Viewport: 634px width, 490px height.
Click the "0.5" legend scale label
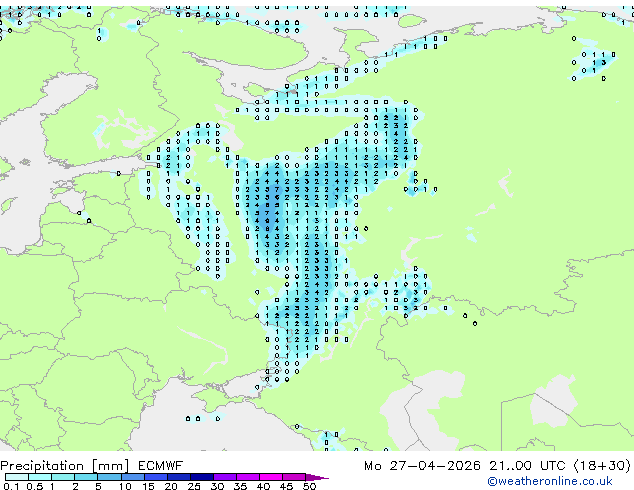click(x=35, y=486)
